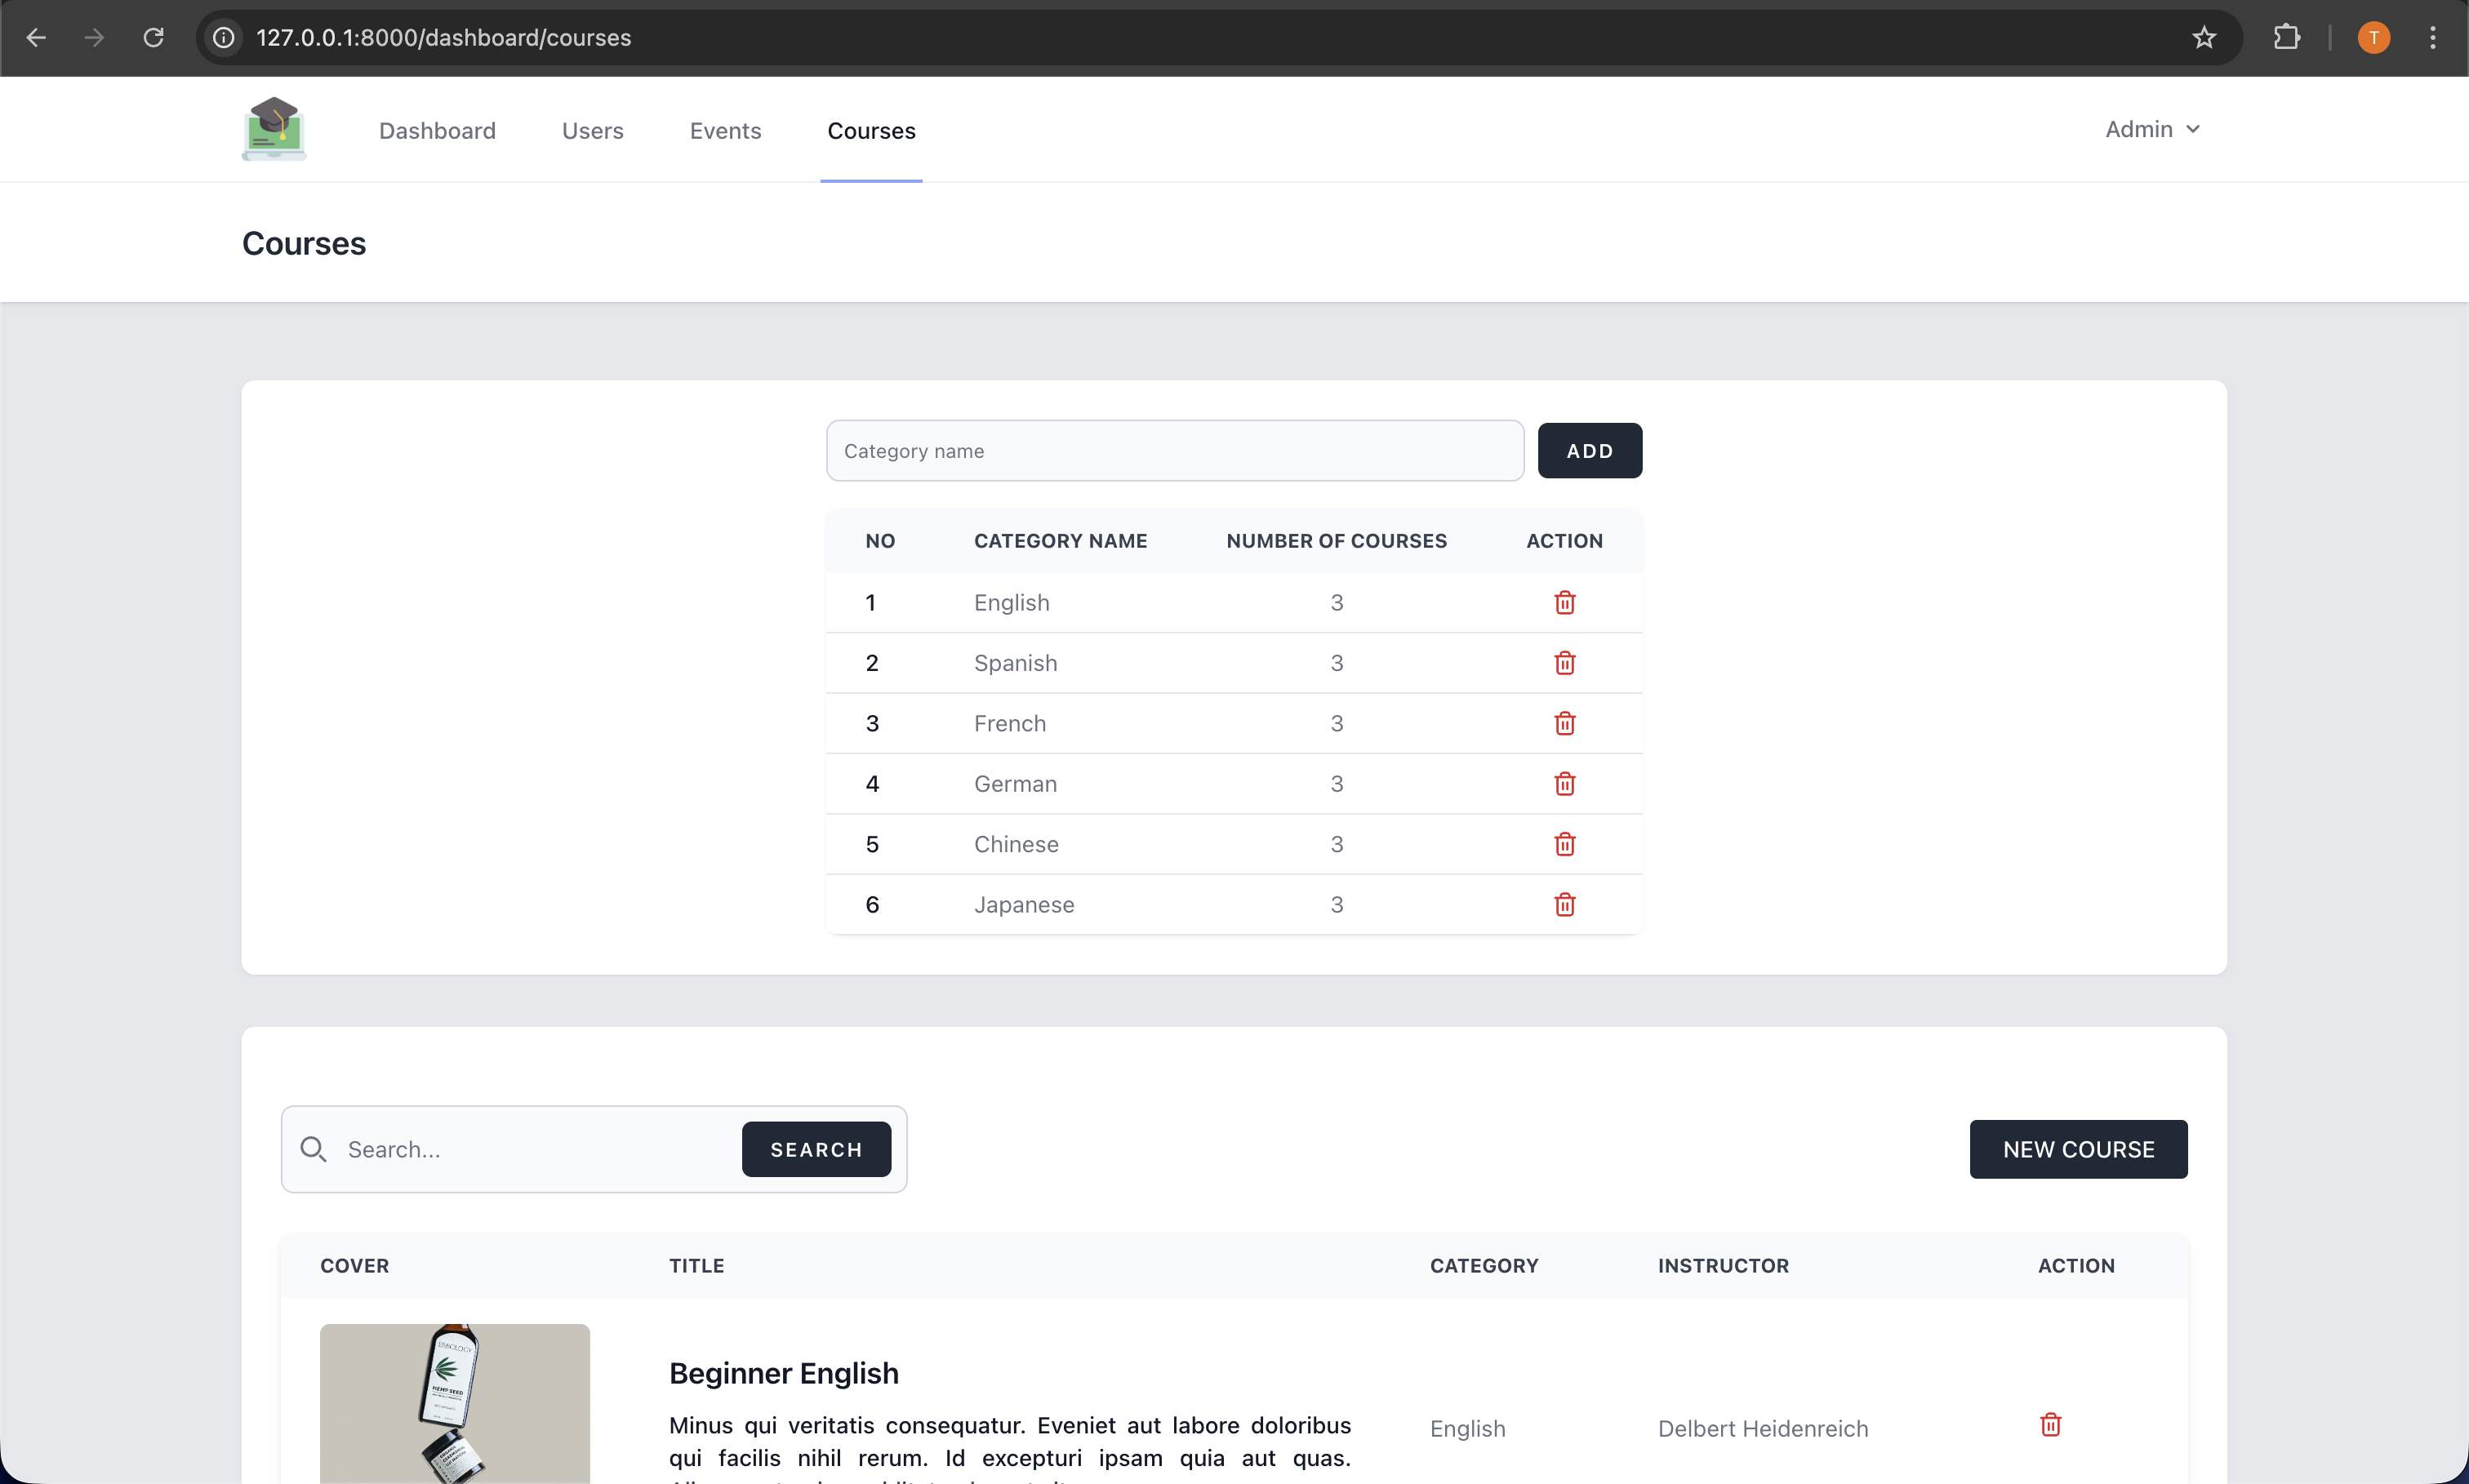2469x1484 pixels.
Task: Delete the Beginner English course with trash icon
Action: point(2050,1424)
